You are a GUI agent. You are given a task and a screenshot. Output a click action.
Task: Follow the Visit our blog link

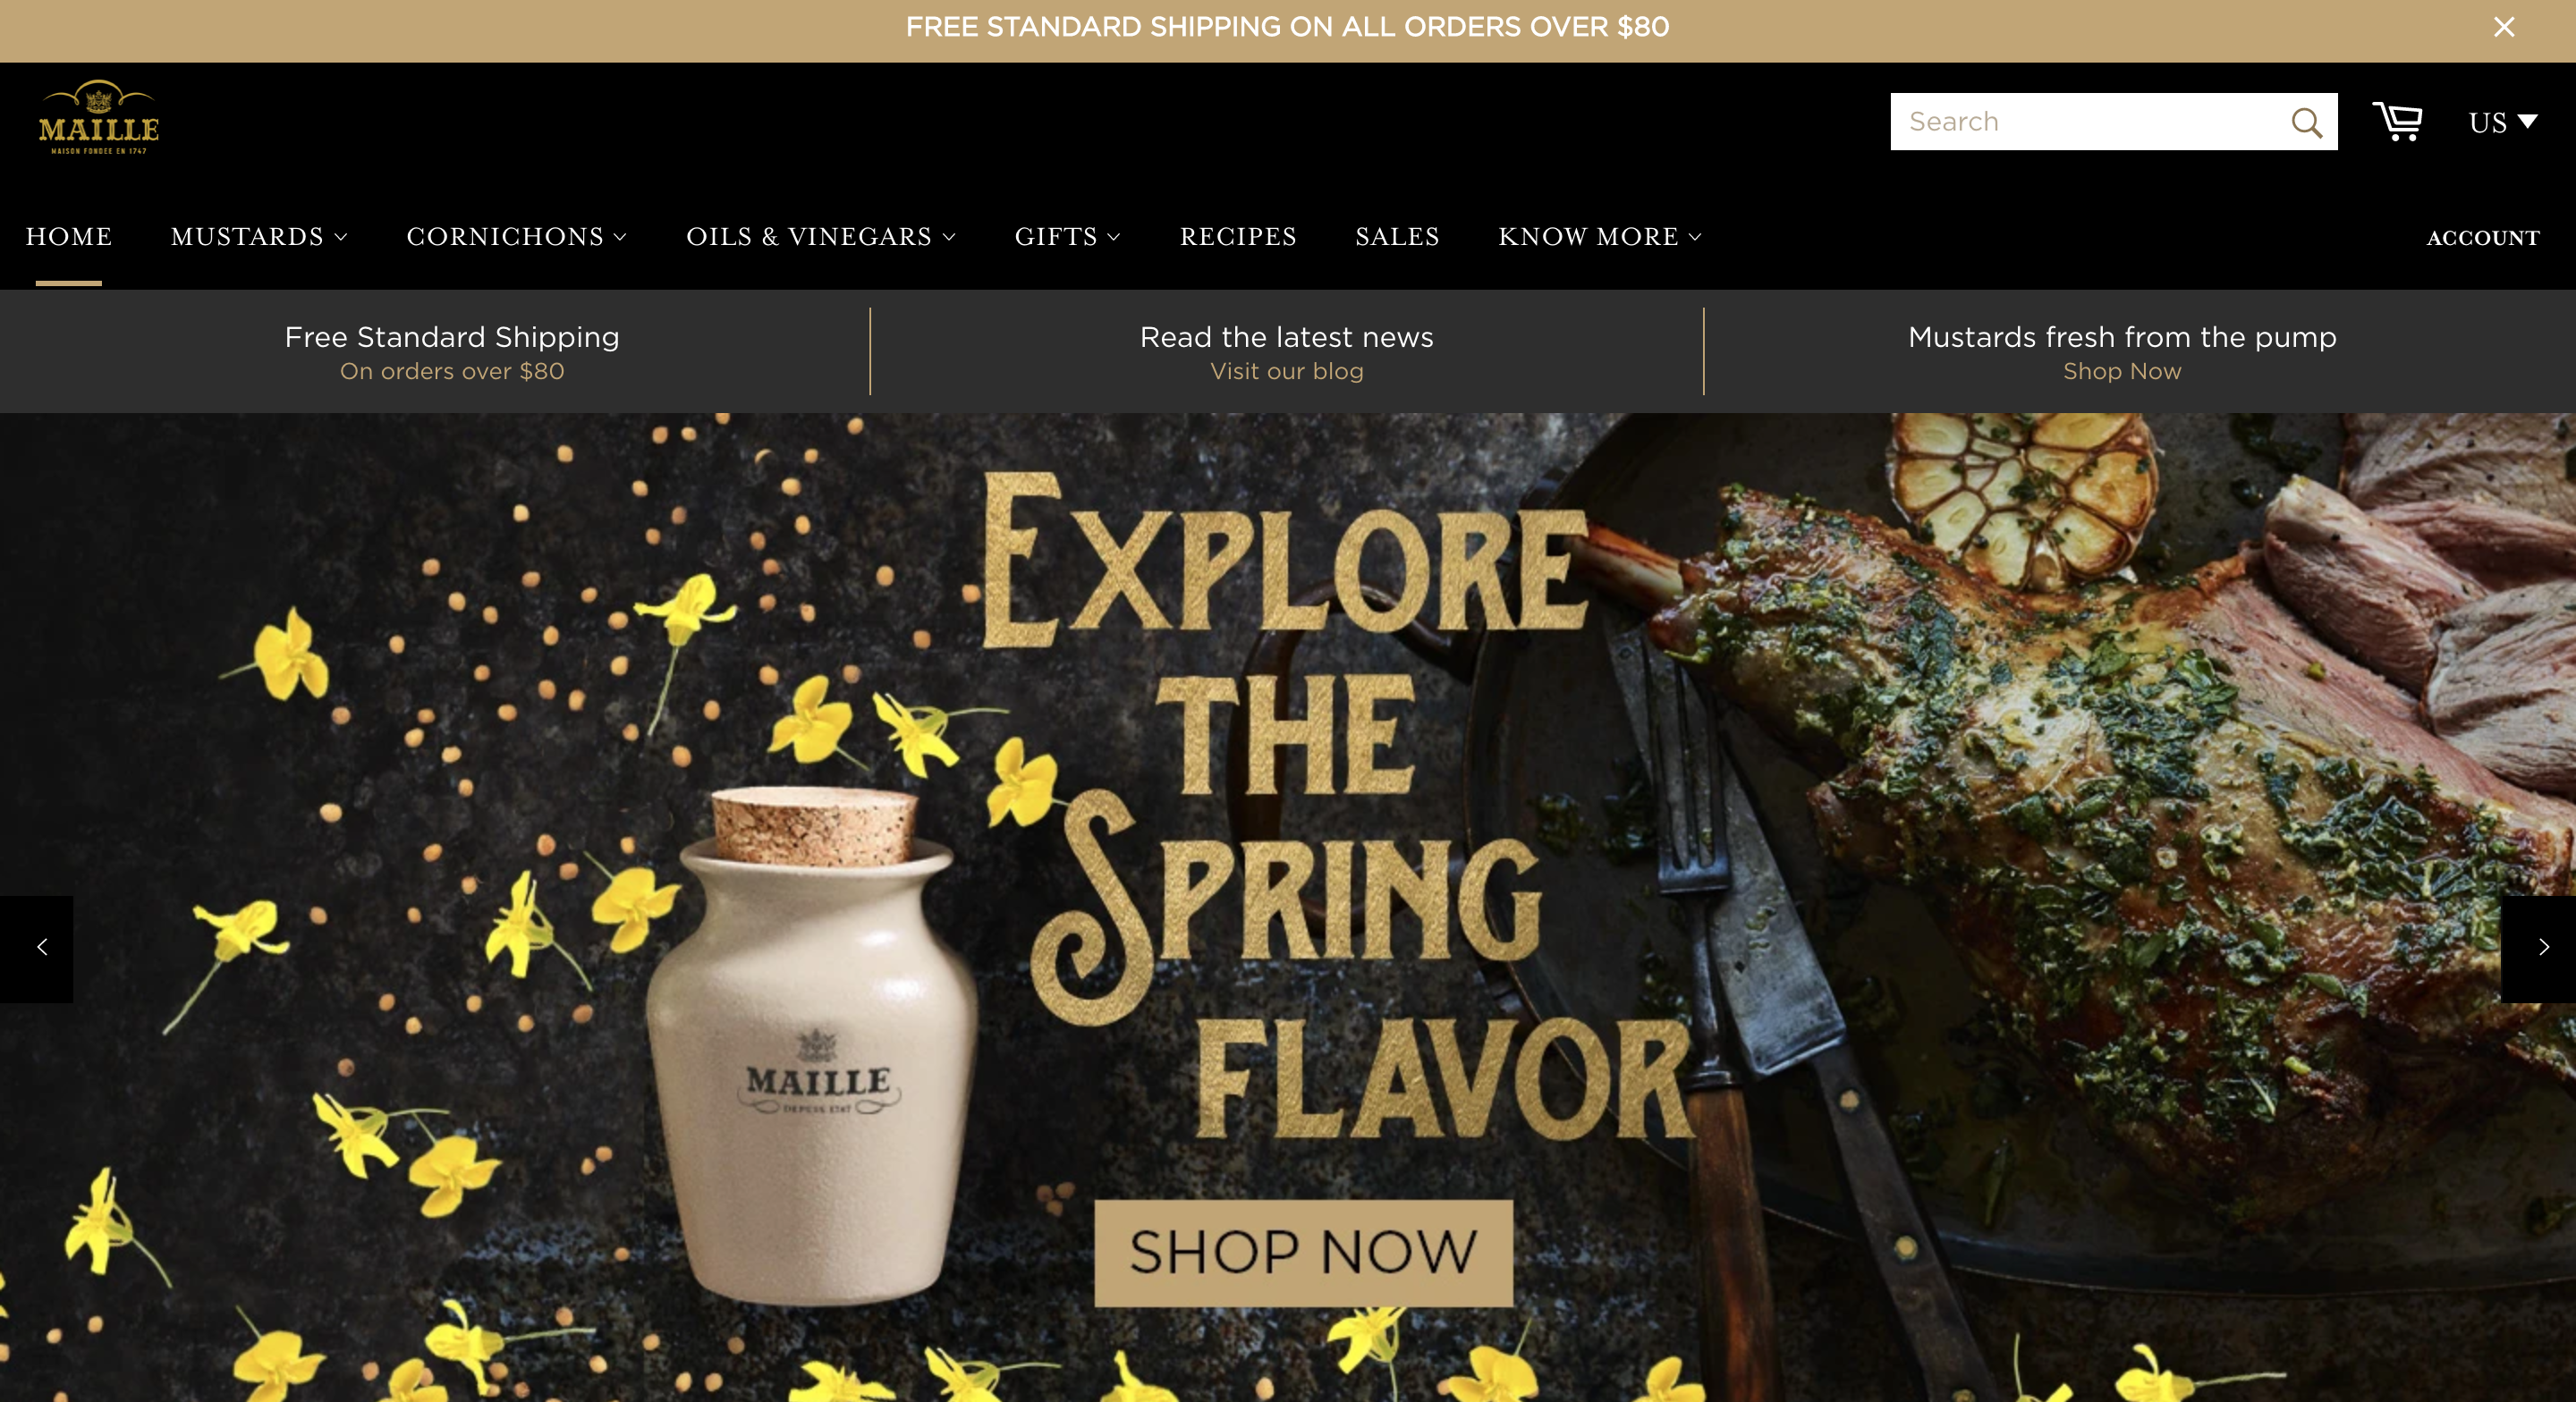click(x=1287, y=371)
